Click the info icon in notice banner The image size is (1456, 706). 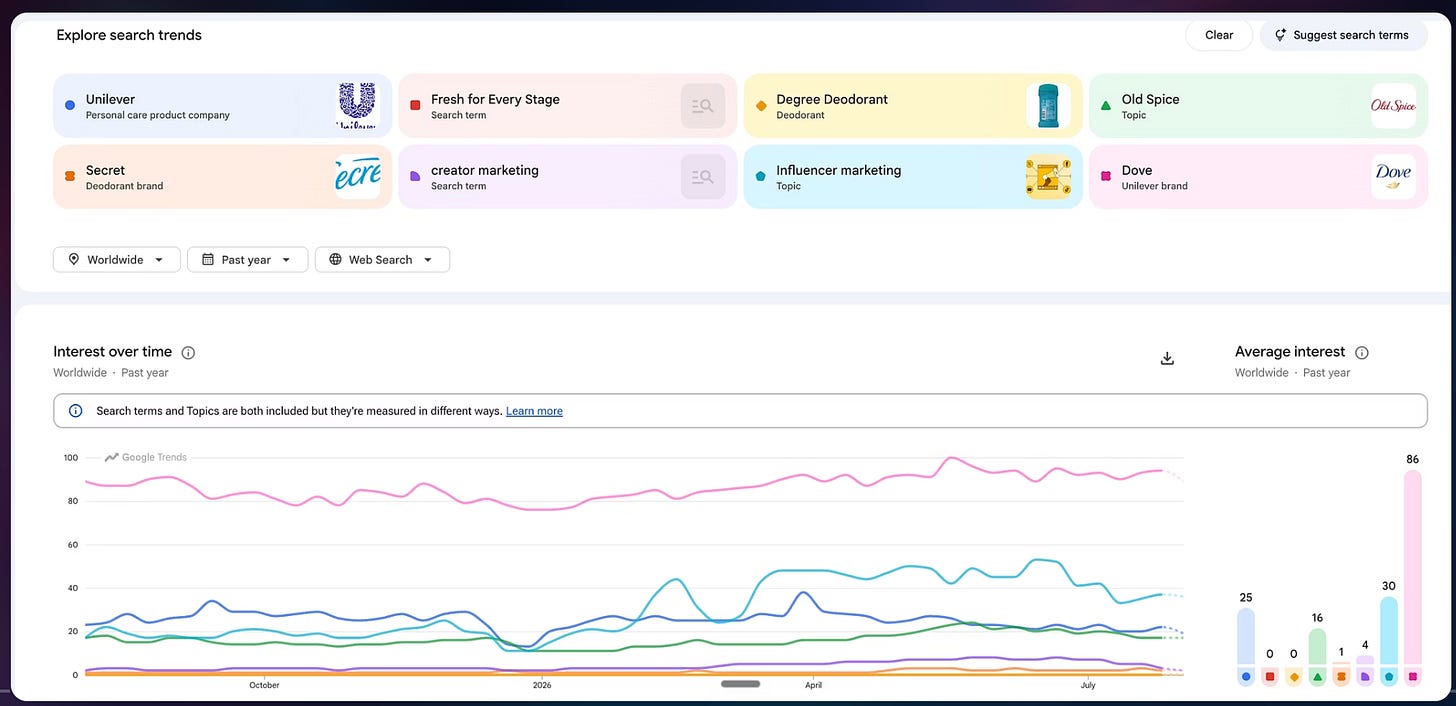click(x=76, y=411)
